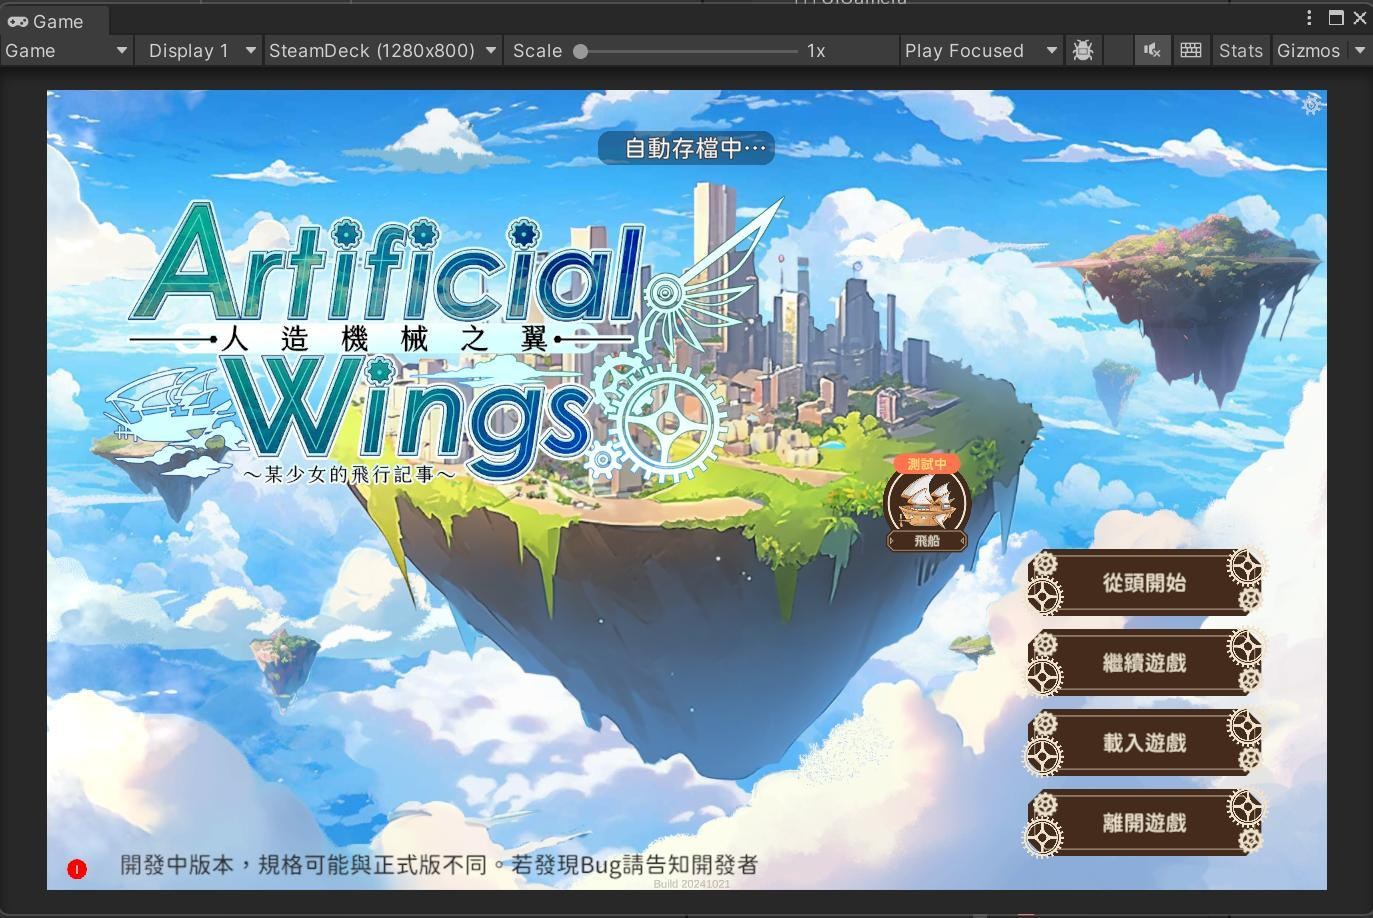Click the Frame Debugger bug icon
Viewport: 1373px width, 918px height.
[x=1082, y=50]
